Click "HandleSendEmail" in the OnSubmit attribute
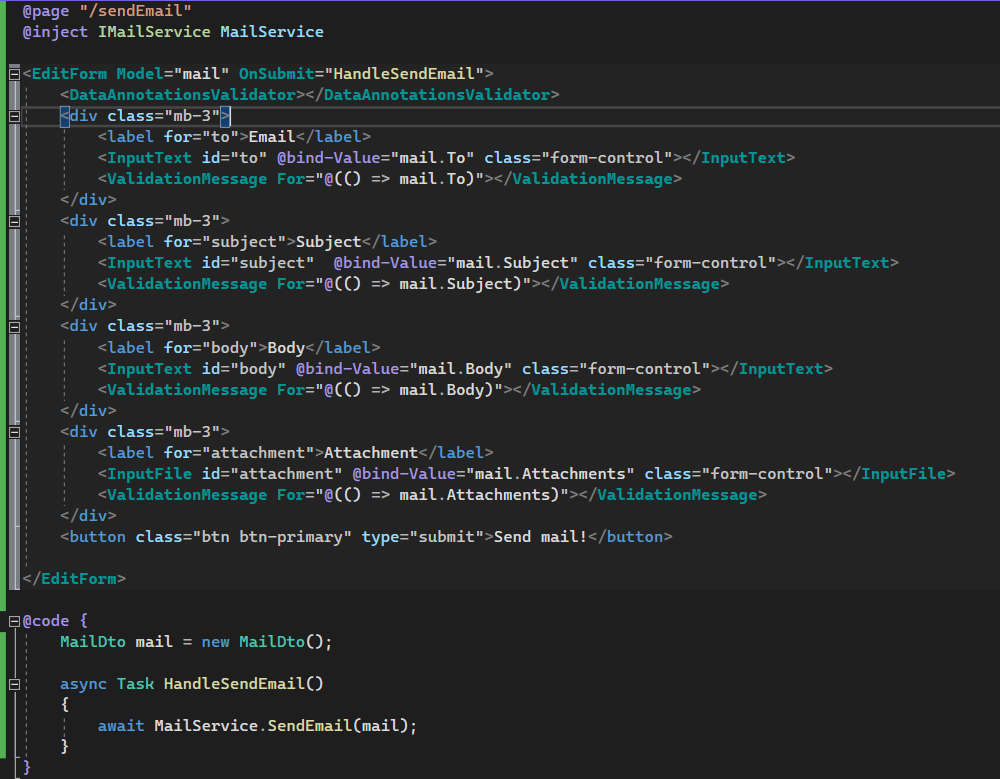This screenshot has height=779, width=1000. tap(404, 74)
